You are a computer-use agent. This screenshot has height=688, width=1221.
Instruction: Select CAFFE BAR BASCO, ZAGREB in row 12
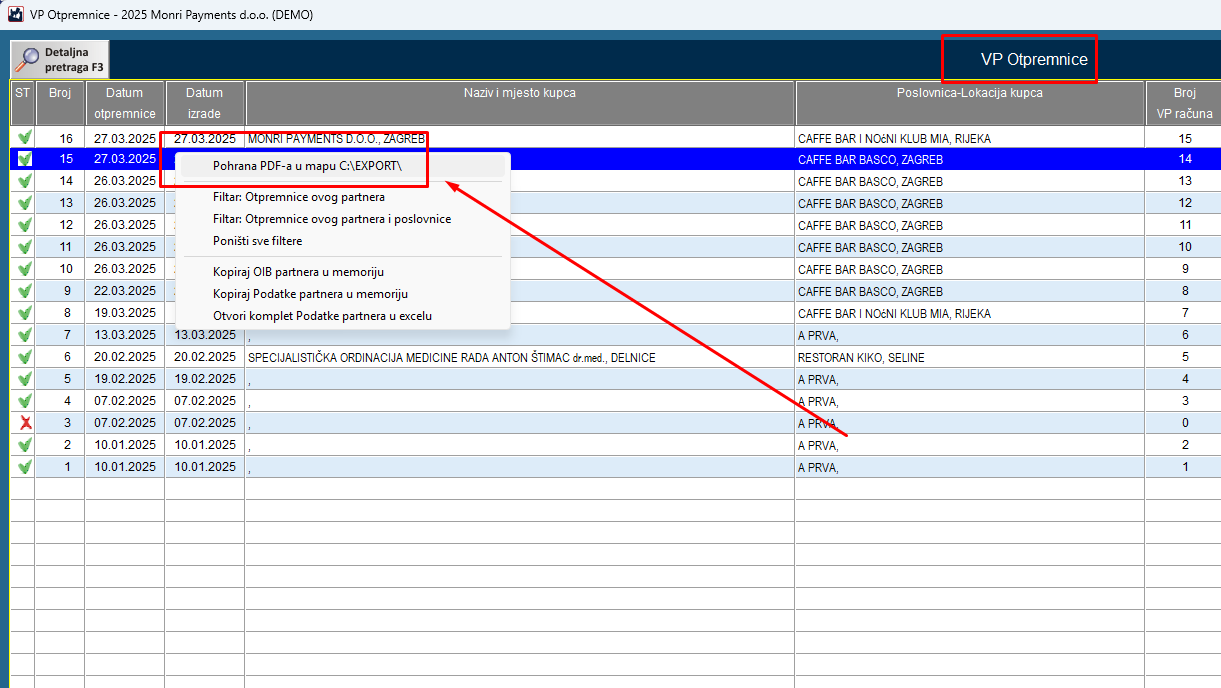[x=970, y=225]
